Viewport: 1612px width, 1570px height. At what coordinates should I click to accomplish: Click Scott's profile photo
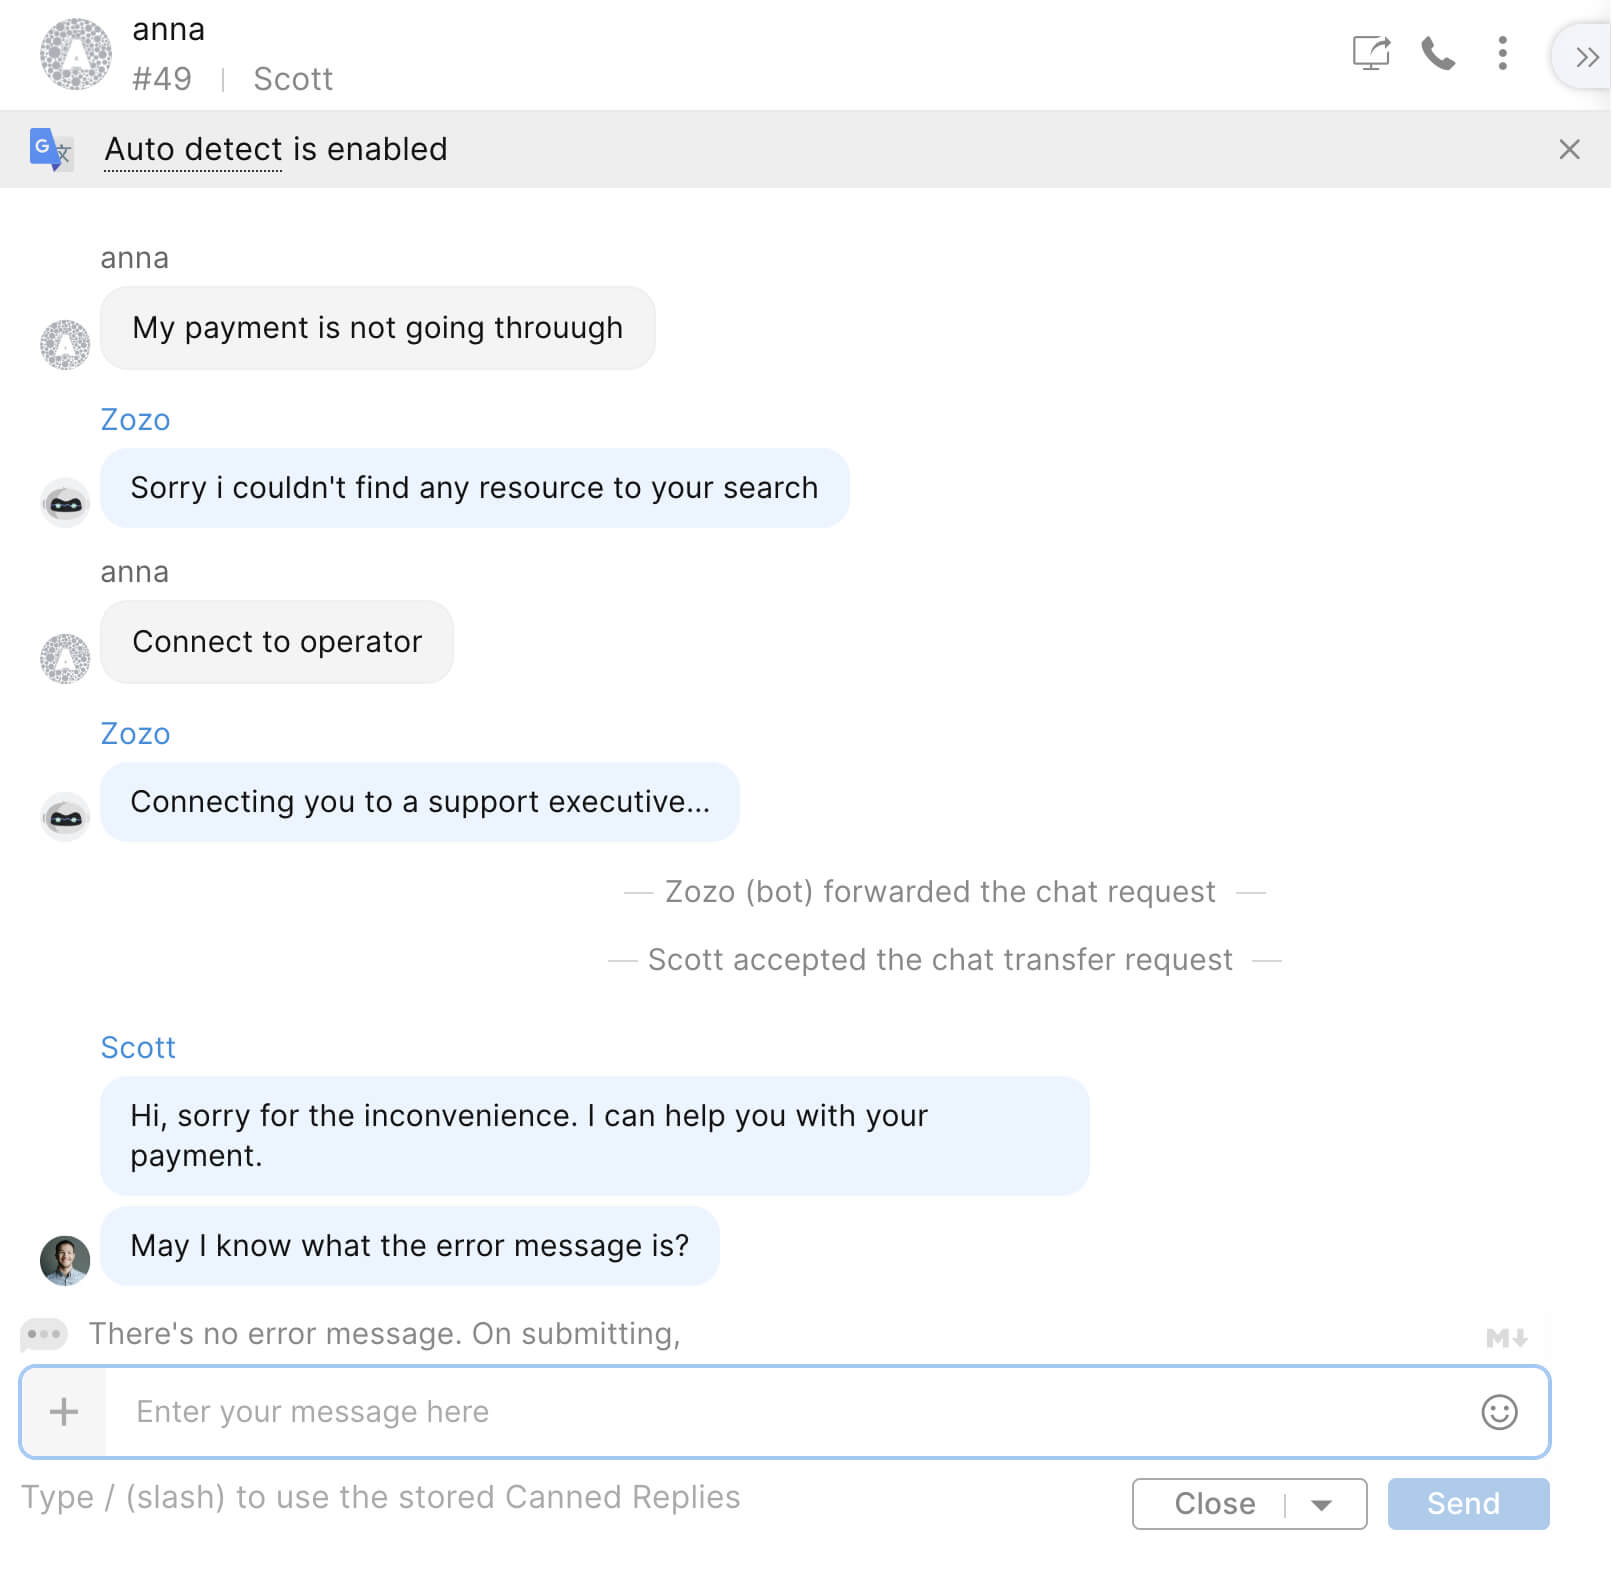point(65,1260)
